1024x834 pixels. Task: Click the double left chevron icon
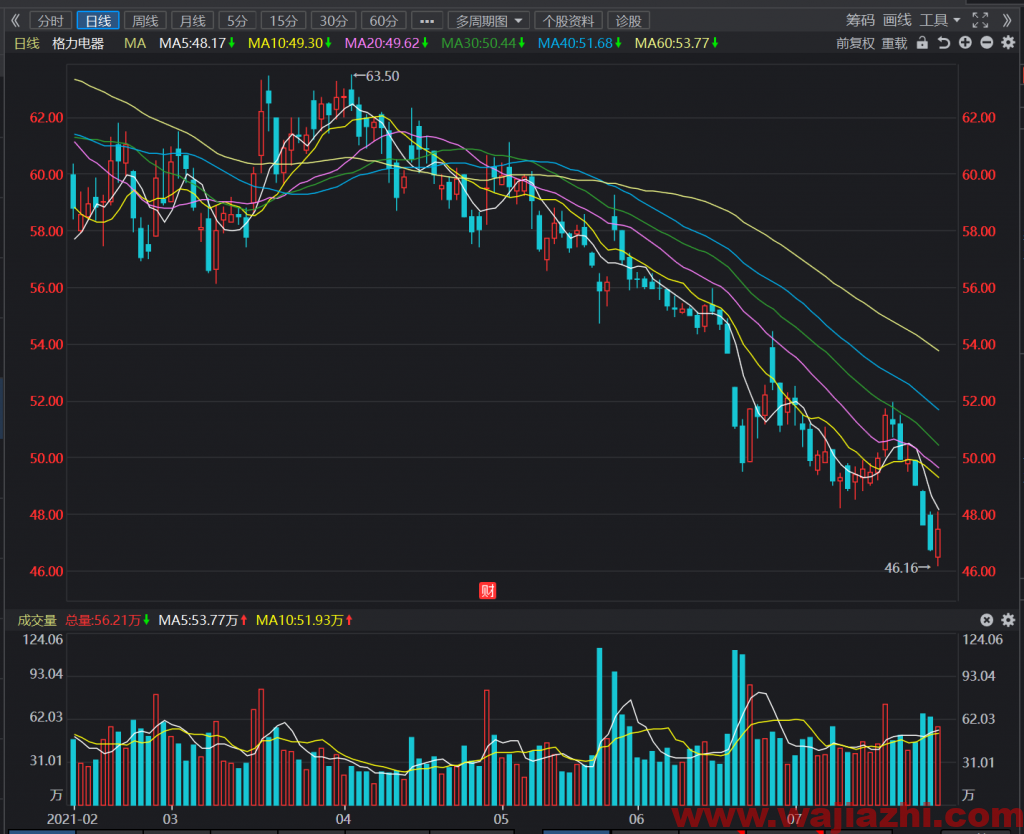tap(16, 21)
